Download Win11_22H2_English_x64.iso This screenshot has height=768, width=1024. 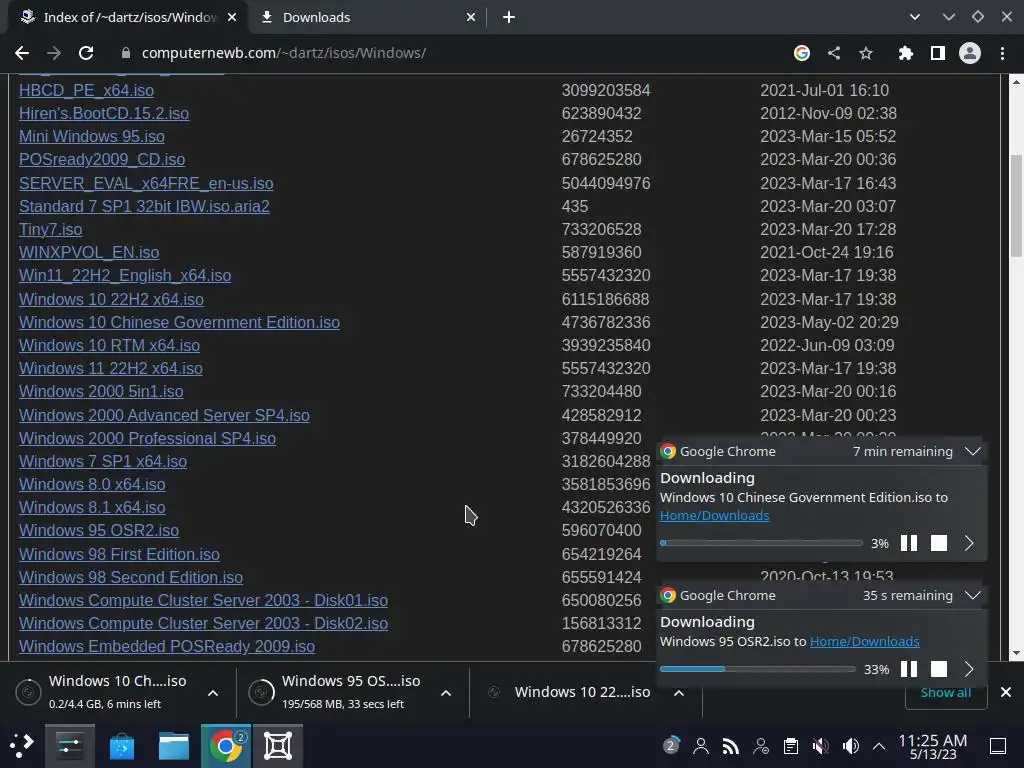[125, 276]
